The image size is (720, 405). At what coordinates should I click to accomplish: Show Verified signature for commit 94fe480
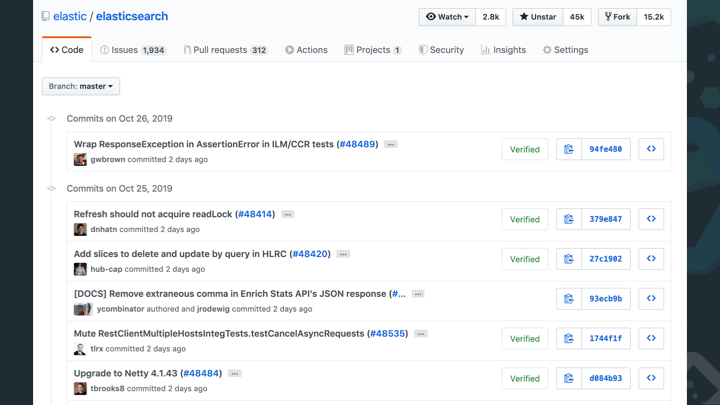tap(525, 149)
